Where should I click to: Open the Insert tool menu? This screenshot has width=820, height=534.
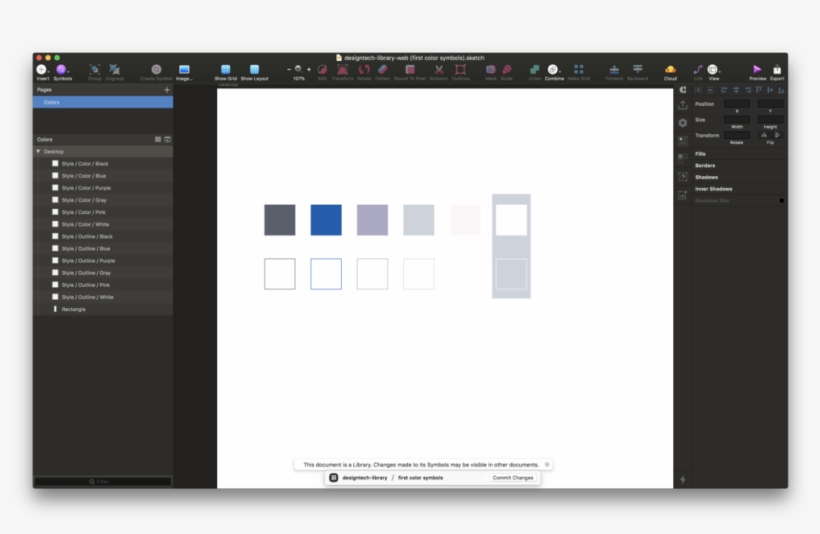(42, 70)
